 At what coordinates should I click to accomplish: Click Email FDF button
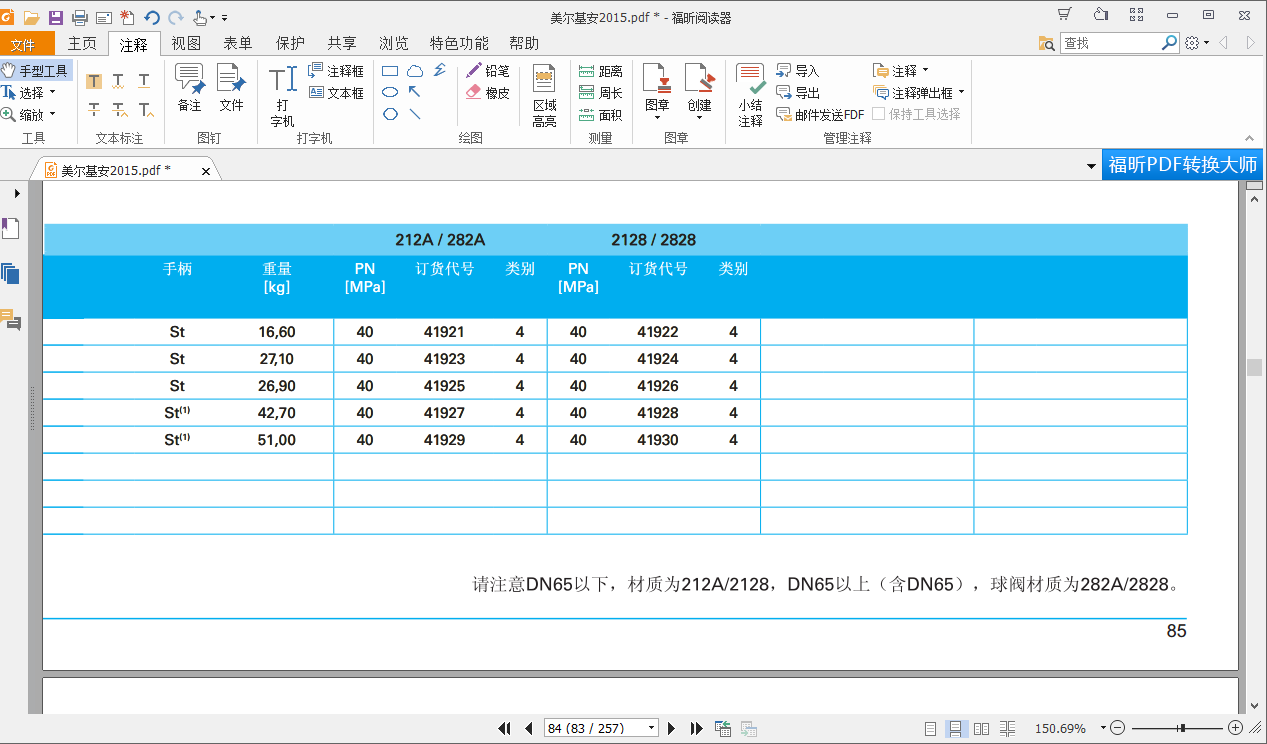pyautogui.click(x=820, y=115)
